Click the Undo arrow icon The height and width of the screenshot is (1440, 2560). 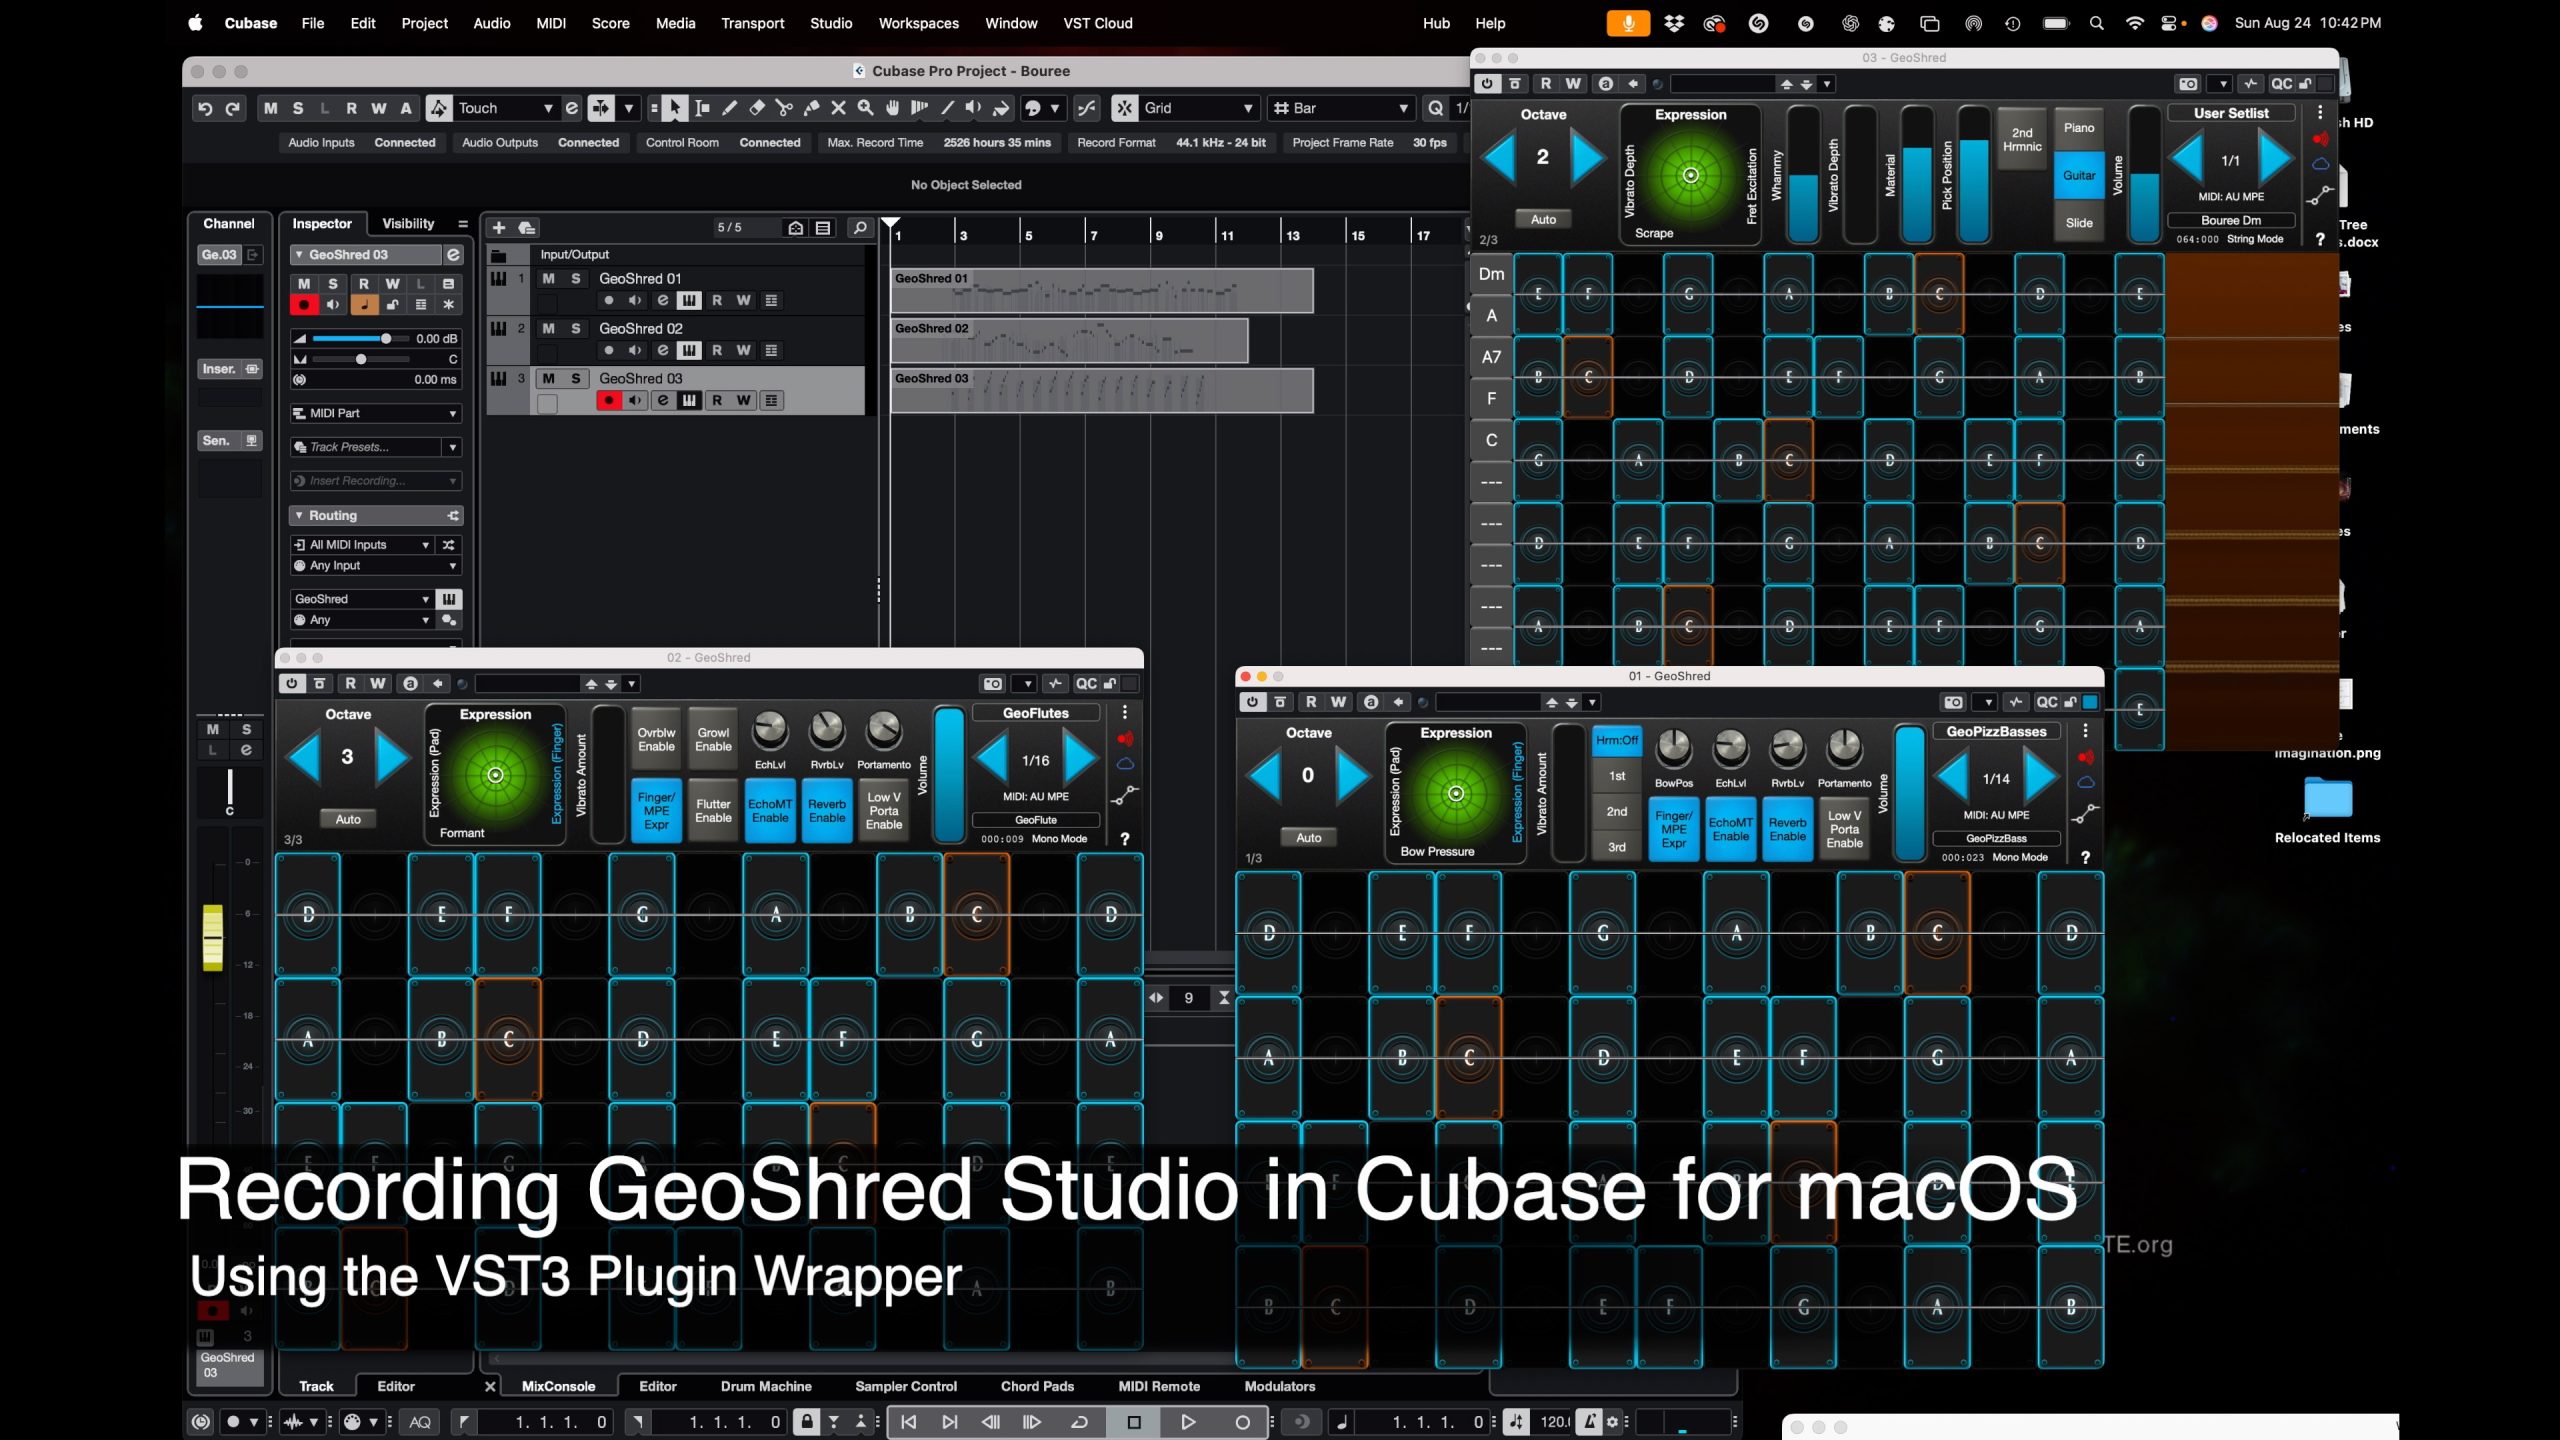click(205, 108)
